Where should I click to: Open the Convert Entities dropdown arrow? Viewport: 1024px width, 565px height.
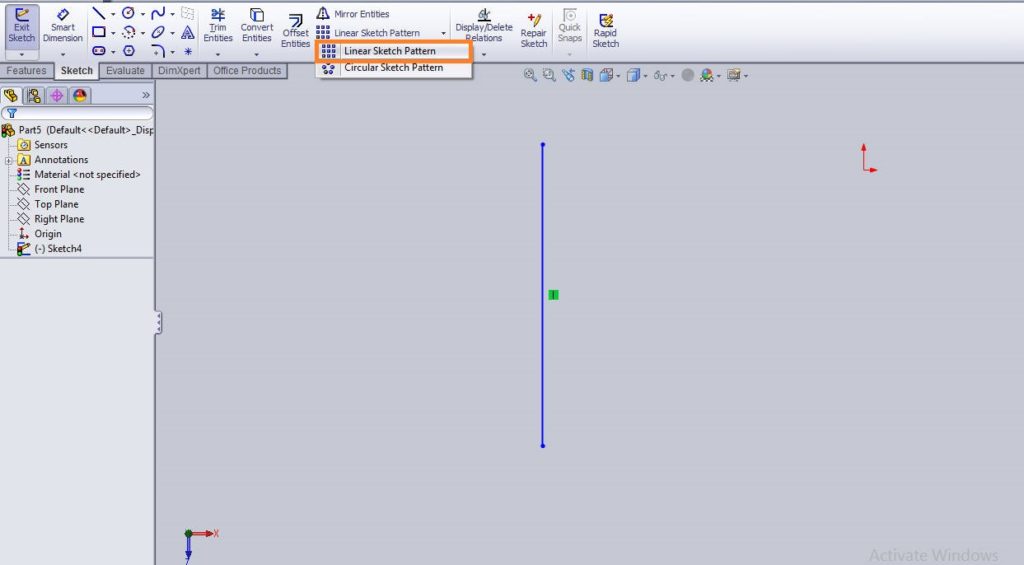256,54
